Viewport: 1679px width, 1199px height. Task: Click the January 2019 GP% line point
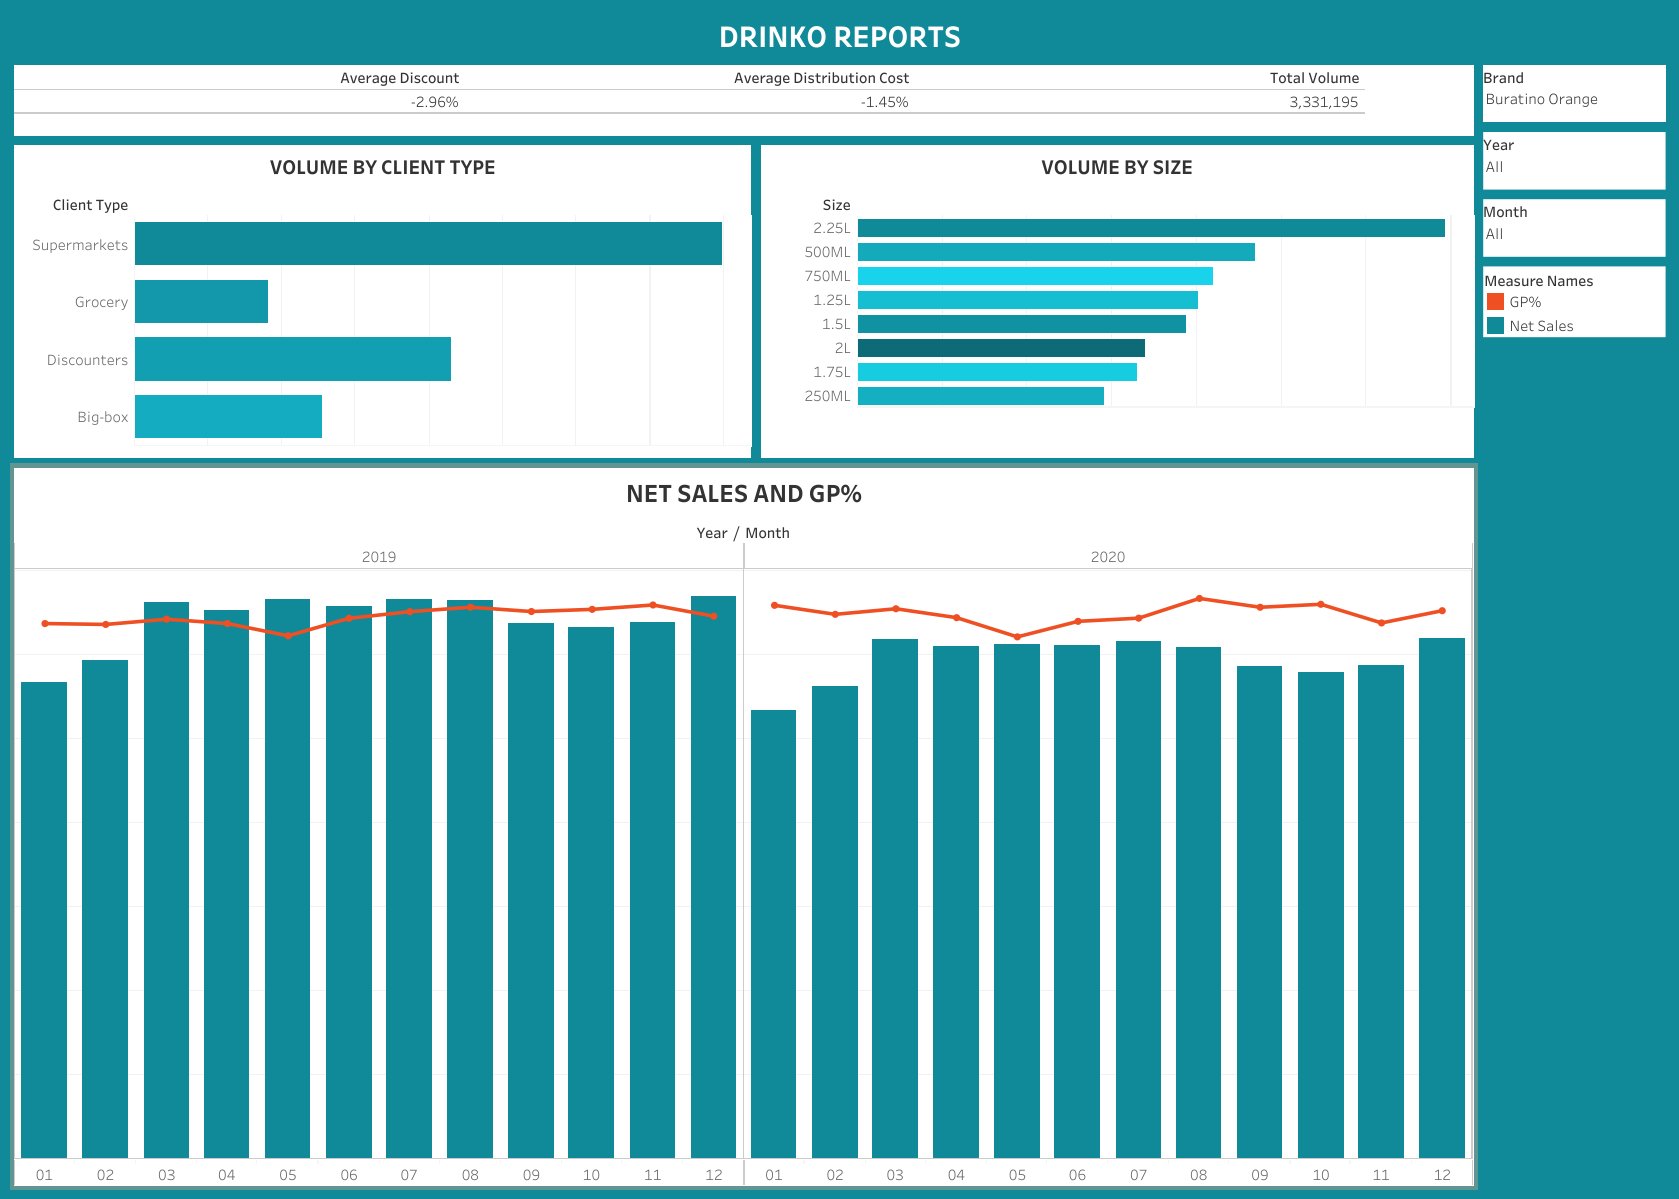pyautogui.click(x=45, y=622)
